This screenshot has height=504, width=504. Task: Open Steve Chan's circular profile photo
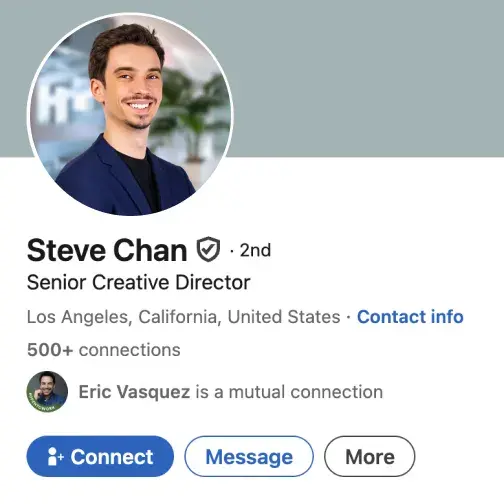[130, 114]
